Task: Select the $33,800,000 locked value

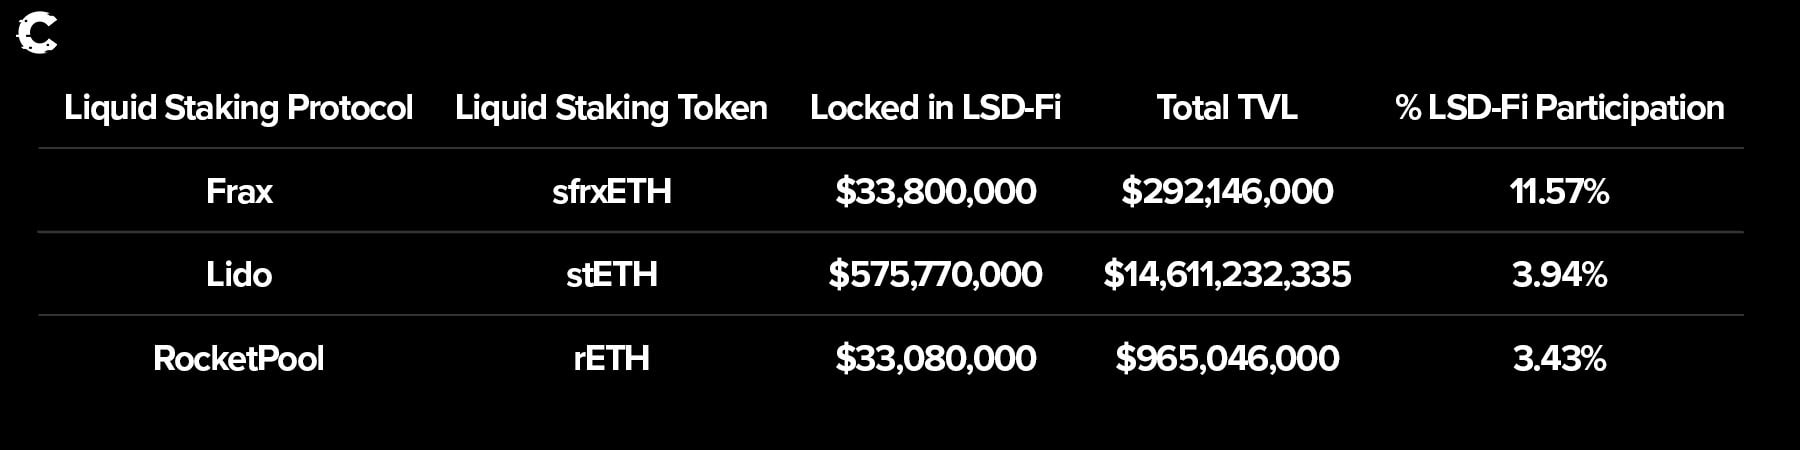Action: (935, 191)
